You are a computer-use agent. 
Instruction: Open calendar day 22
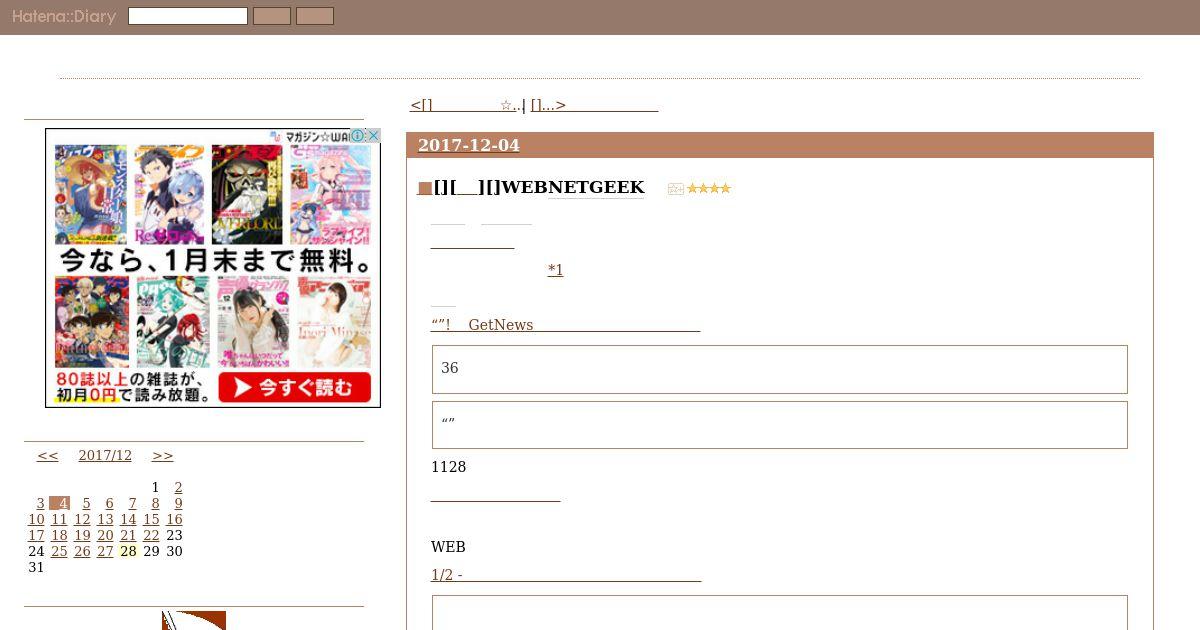click(x=151, y=535)
